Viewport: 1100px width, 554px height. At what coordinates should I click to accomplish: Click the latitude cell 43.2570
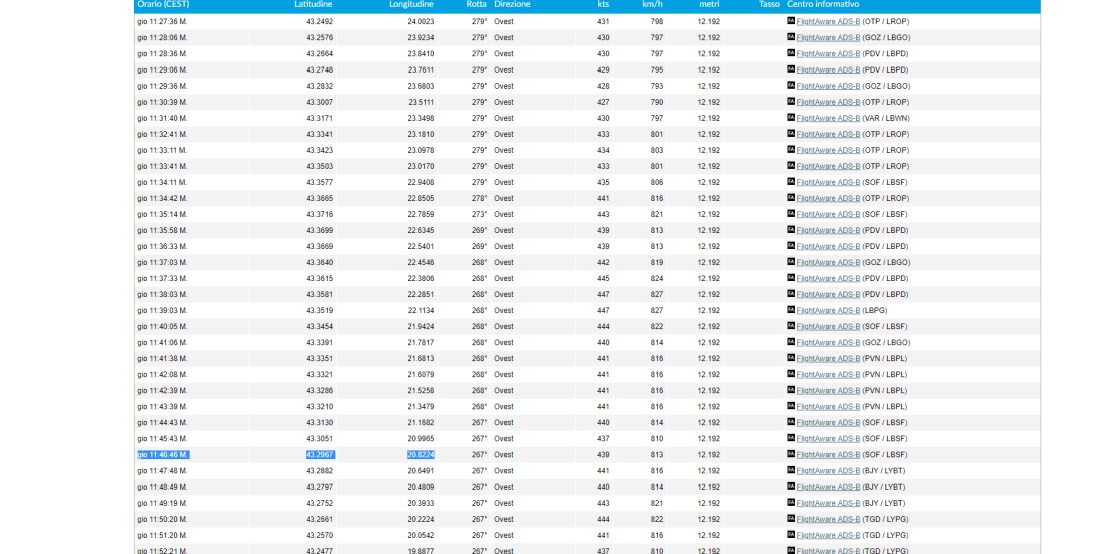click(x=320, y=536)
